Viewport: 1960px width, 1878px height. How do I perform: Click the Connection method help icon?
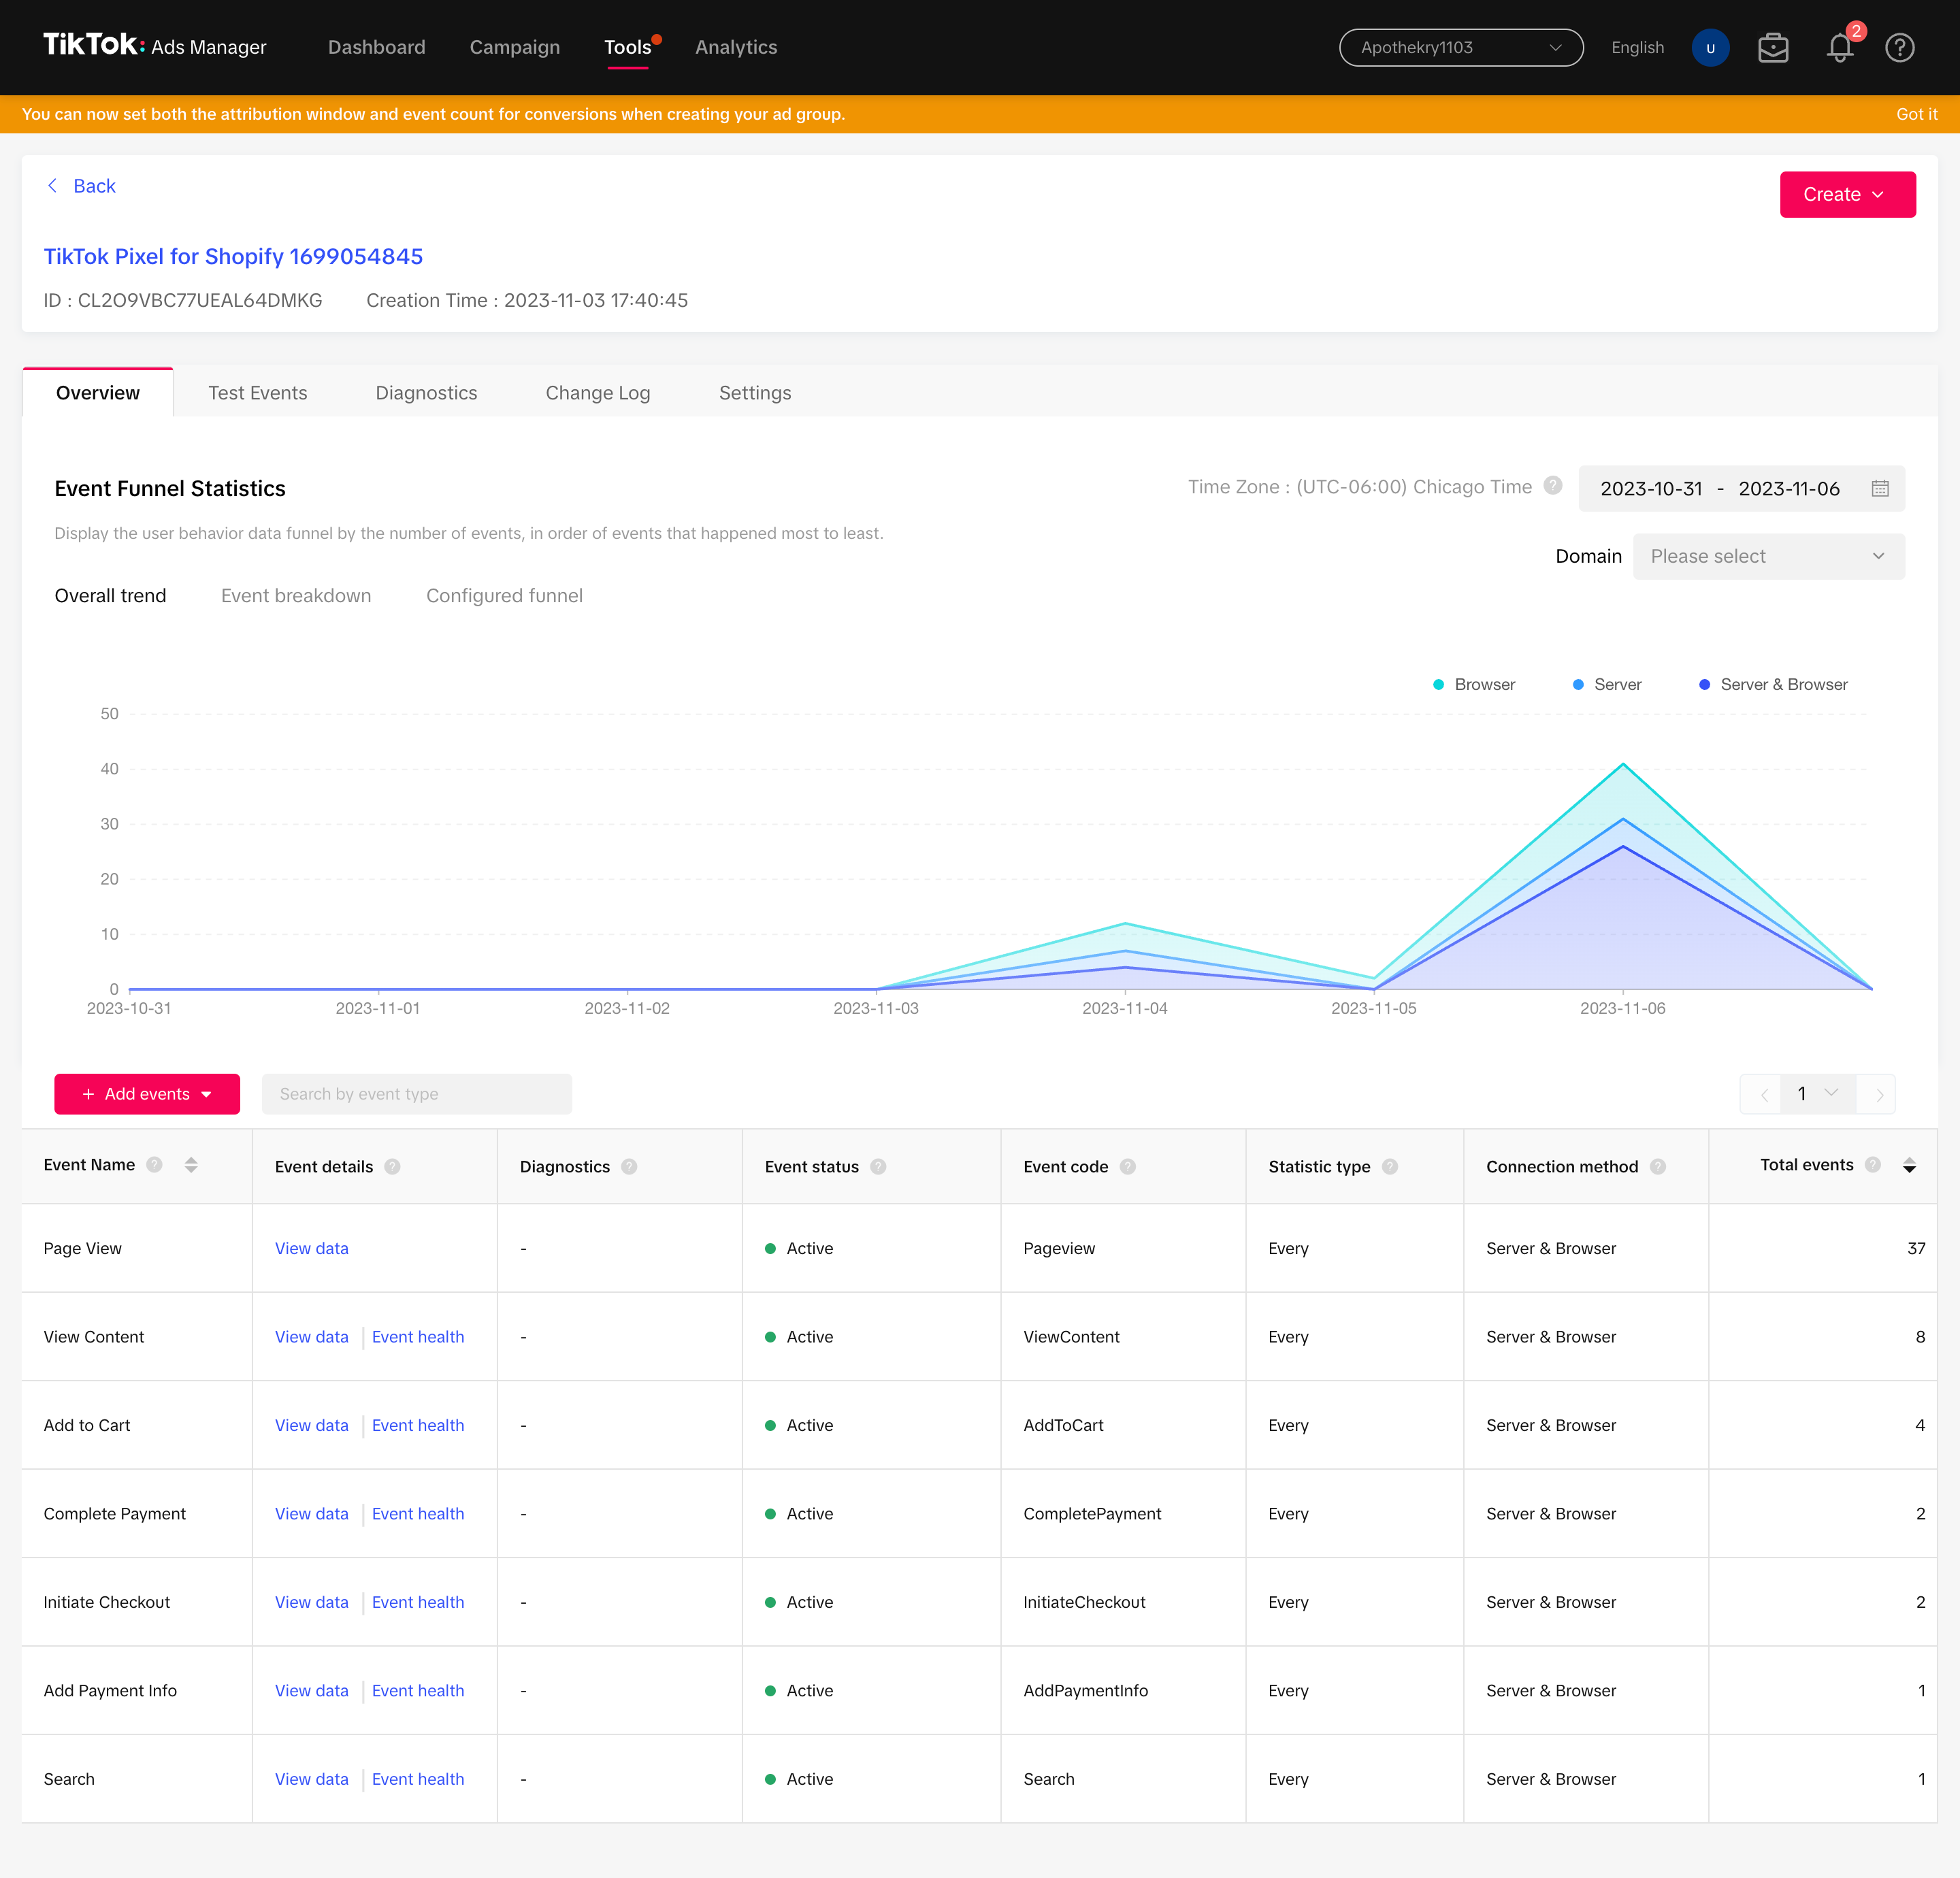click(x=1658, y=1166)
